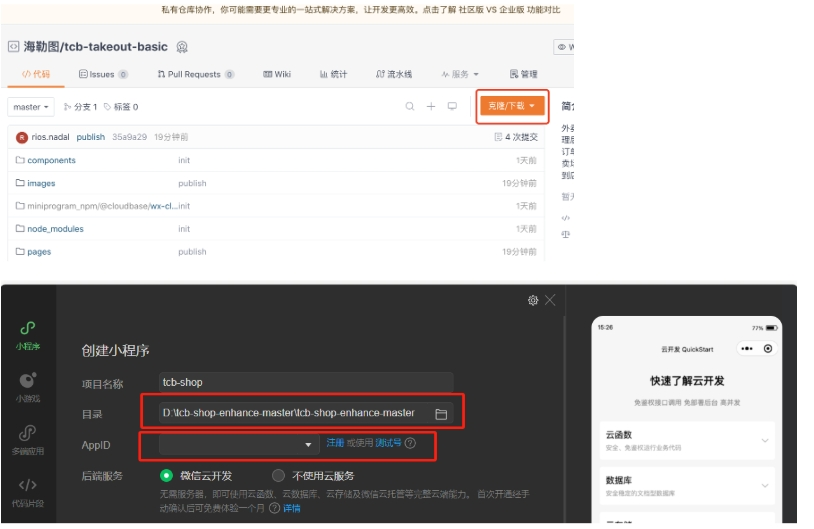Click commit hash 35a9a29
Viewport: 814px width, 529px height.
click(129, 137)
